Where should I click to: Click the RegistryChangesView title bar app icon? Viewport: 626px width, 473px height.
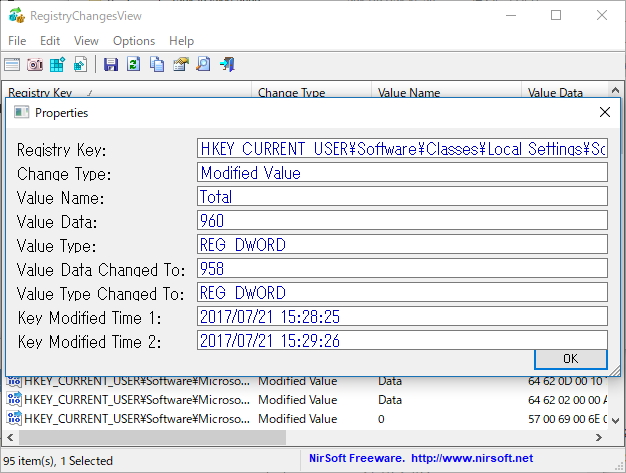click(17, 16)
